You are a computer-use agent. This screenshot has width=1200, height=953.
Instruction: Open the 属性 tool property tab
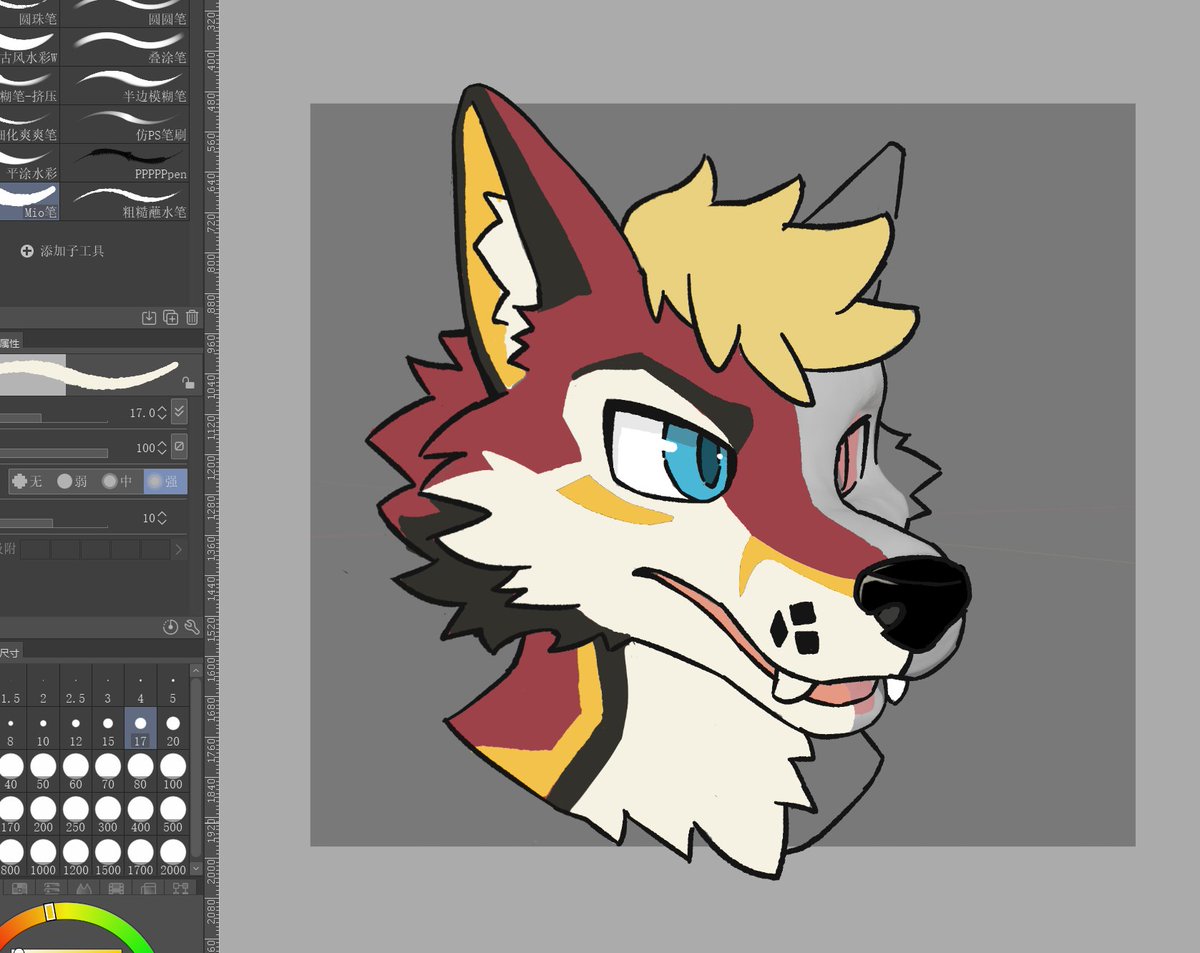coord(10,343)
